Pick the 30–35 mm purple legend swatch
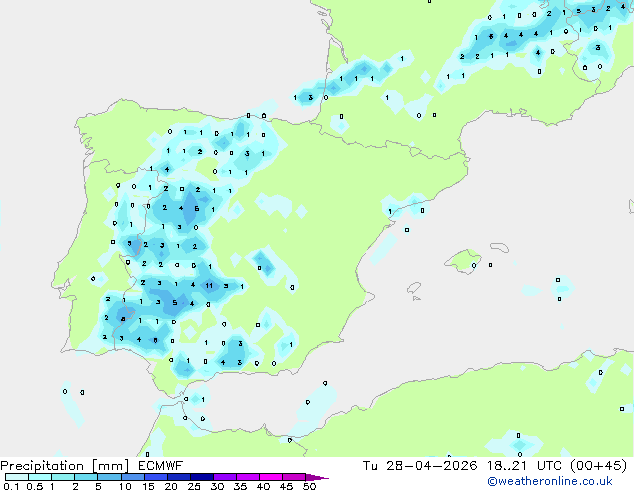This screenshot has height=490, width=634. point(224,477)
